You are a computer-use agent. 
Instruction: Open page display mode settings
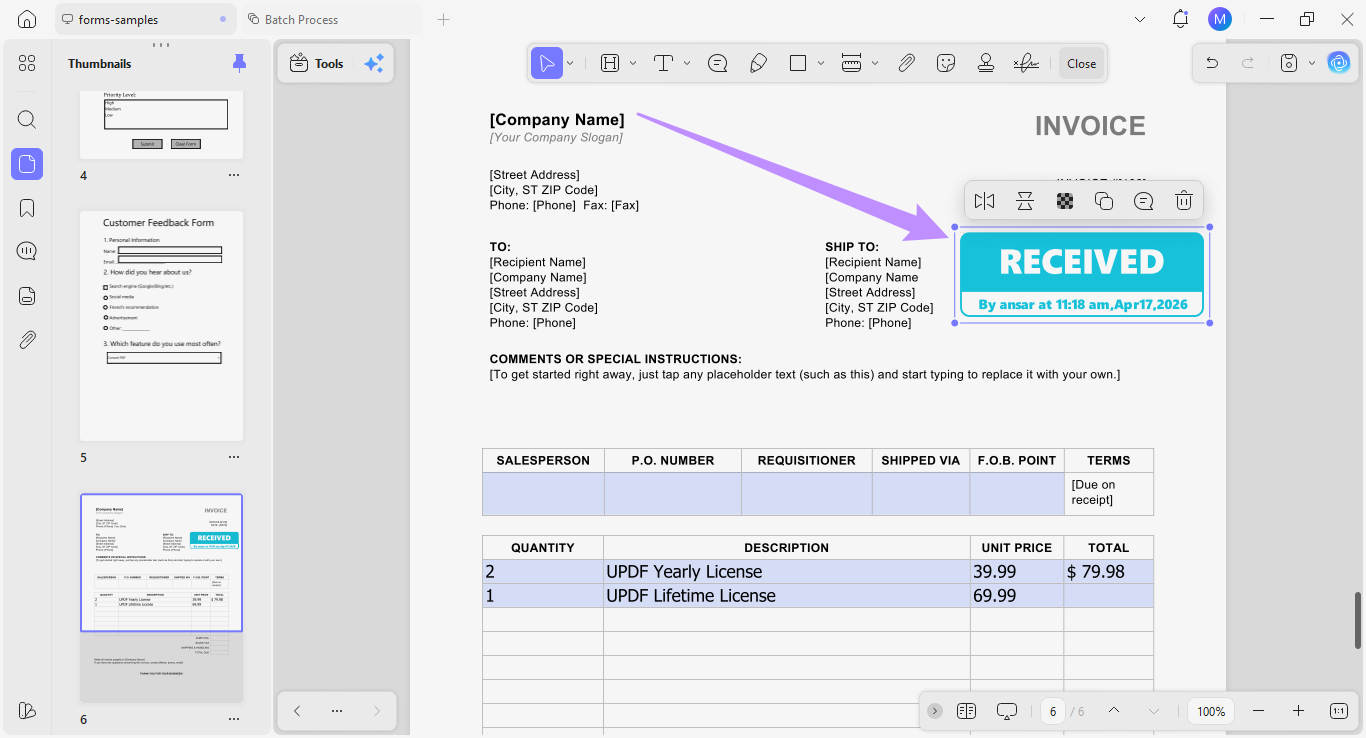[966, 711]
